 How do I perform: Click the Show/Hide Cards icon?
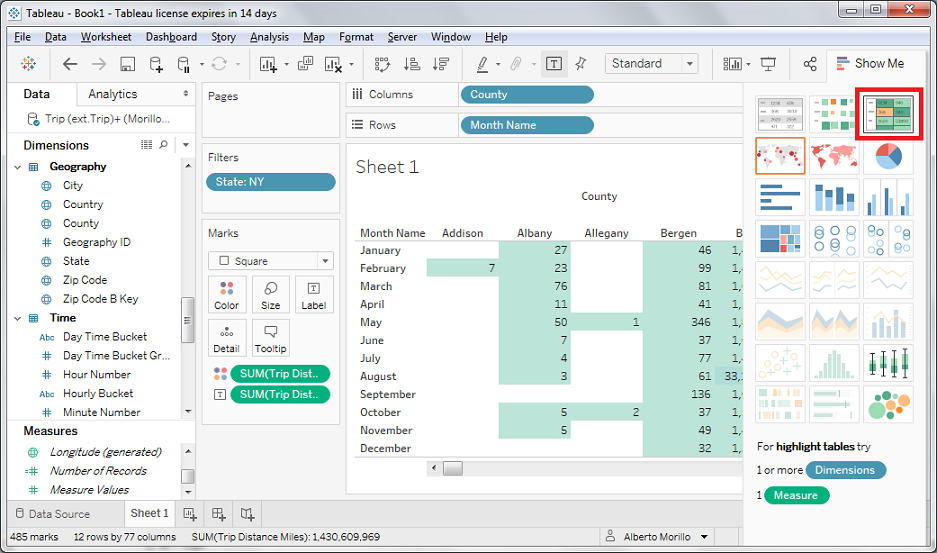[x=732, y=64]
